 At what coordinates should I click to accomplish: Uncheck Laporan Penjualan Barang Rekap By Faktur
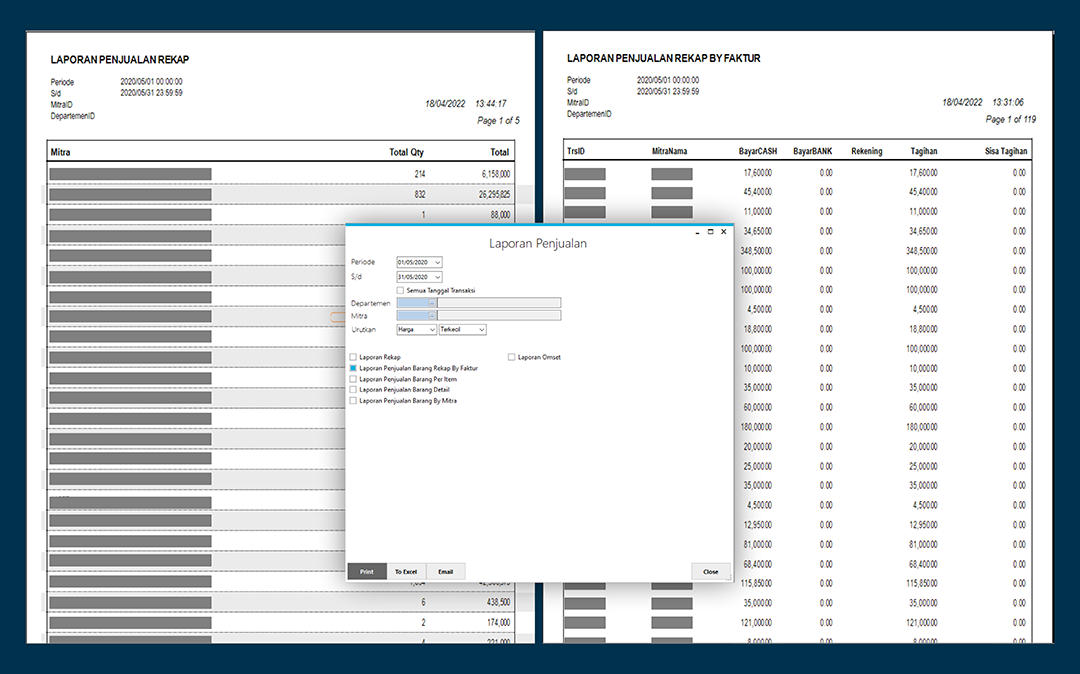pyautogui.click(x=353, y=368)
